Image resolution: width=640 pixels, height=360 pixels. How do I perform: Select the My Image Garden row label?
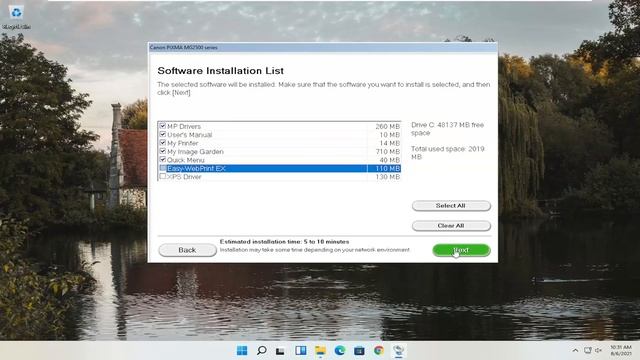tap(195, 151)
